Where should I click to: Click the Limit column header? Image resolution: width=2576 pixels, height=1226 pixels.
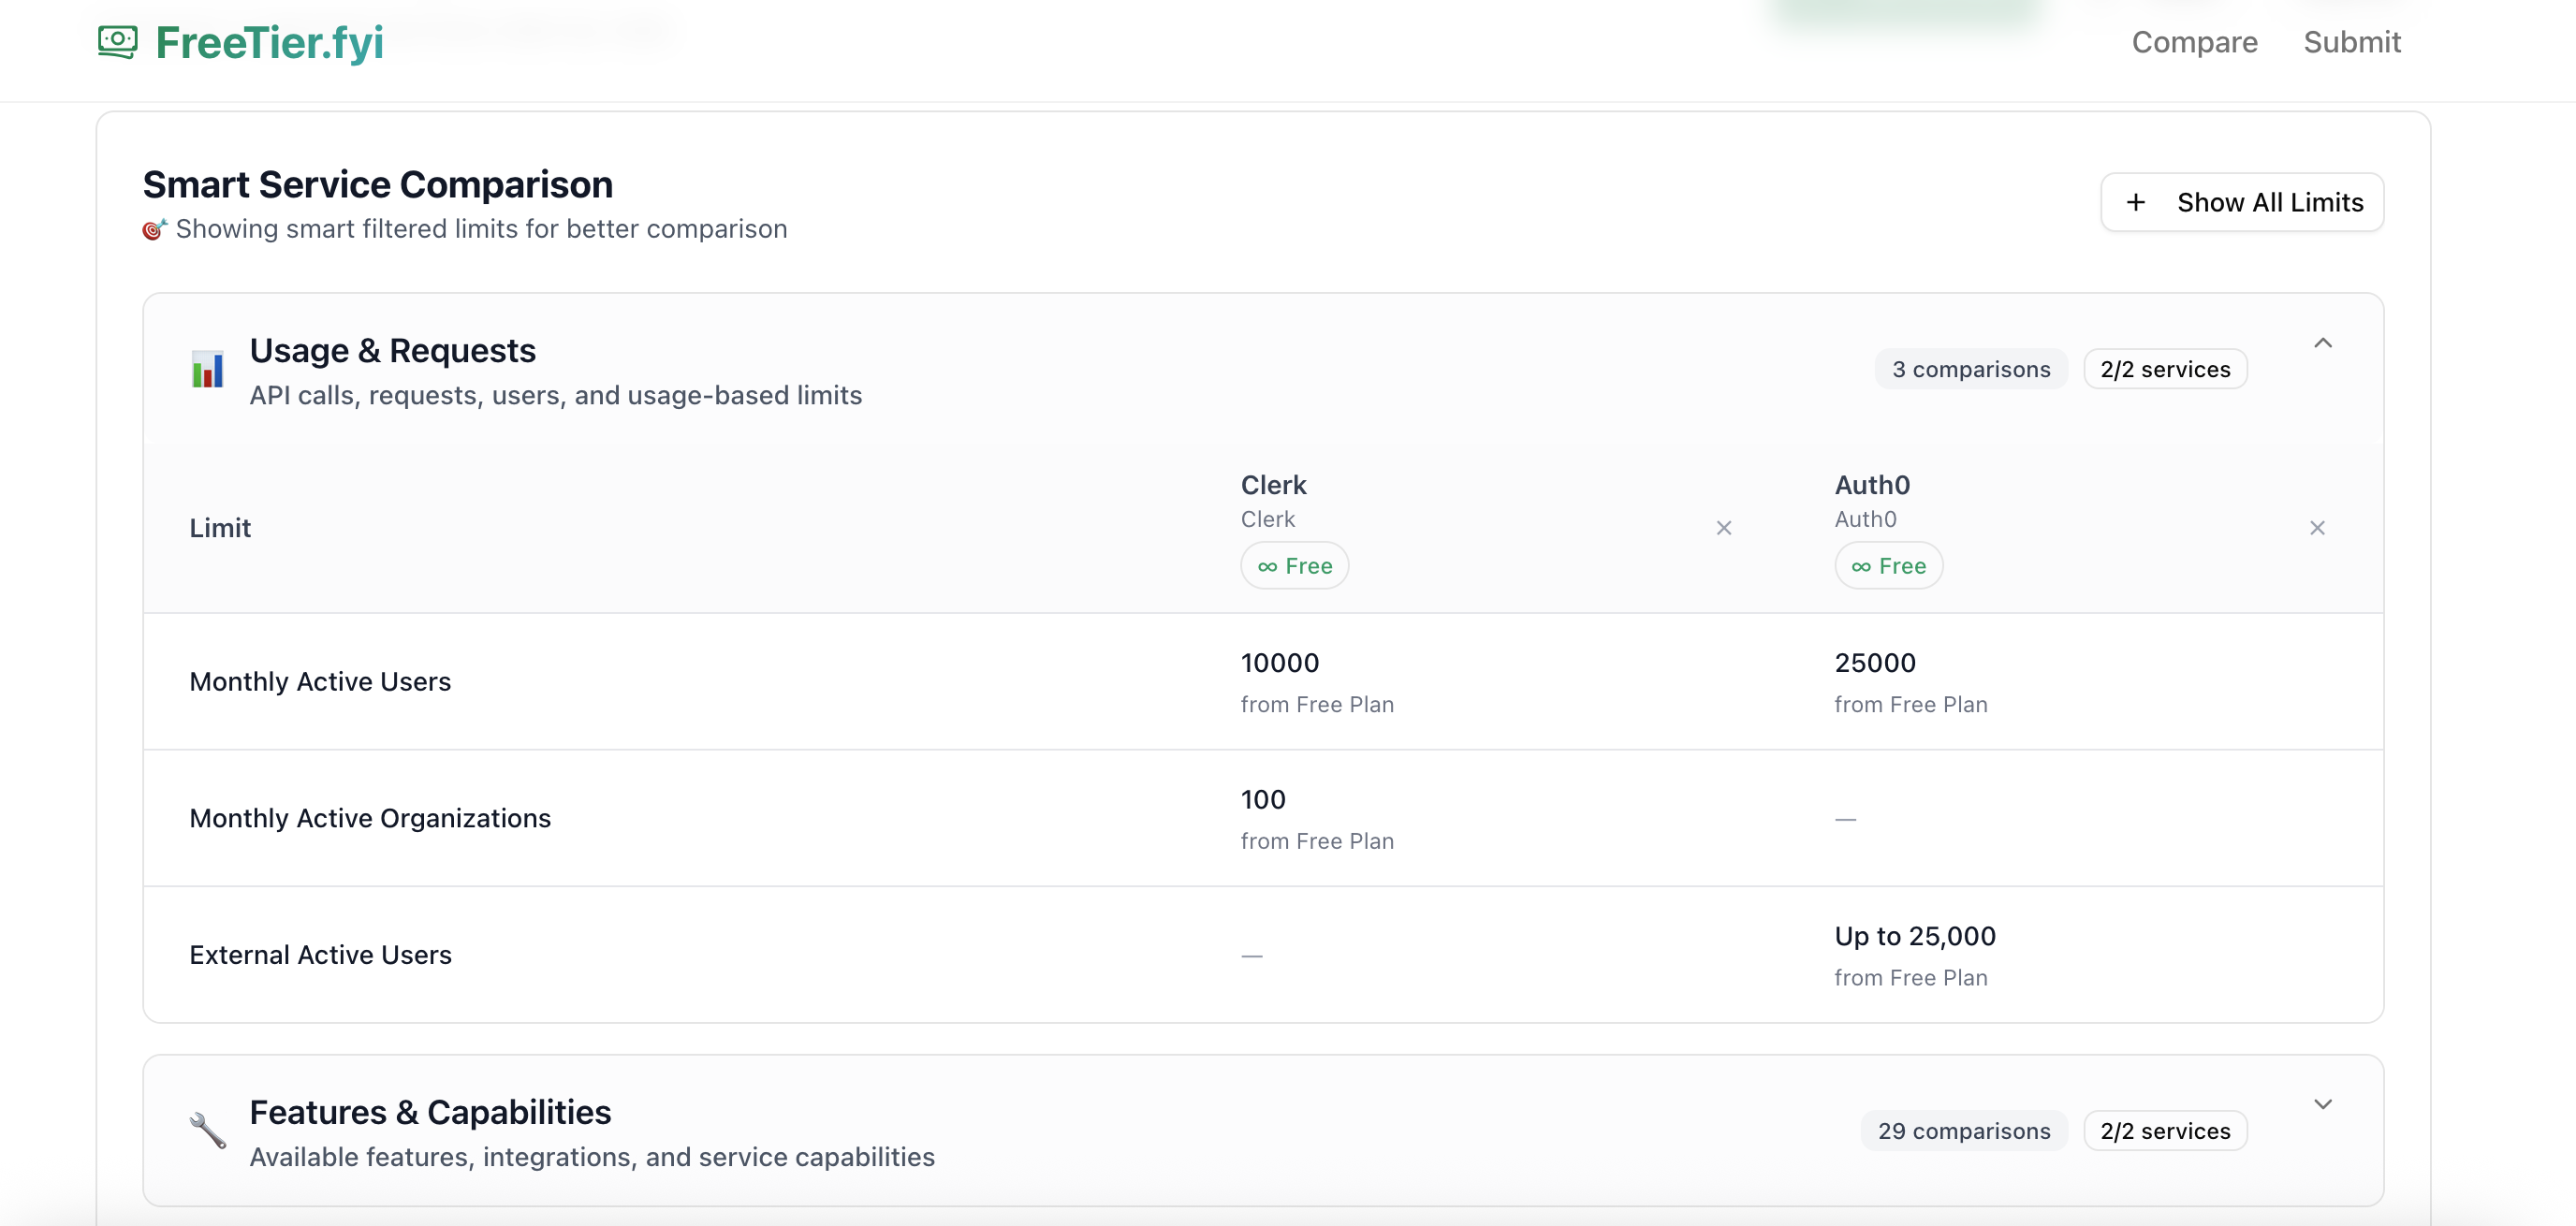[x=220, y=528]
